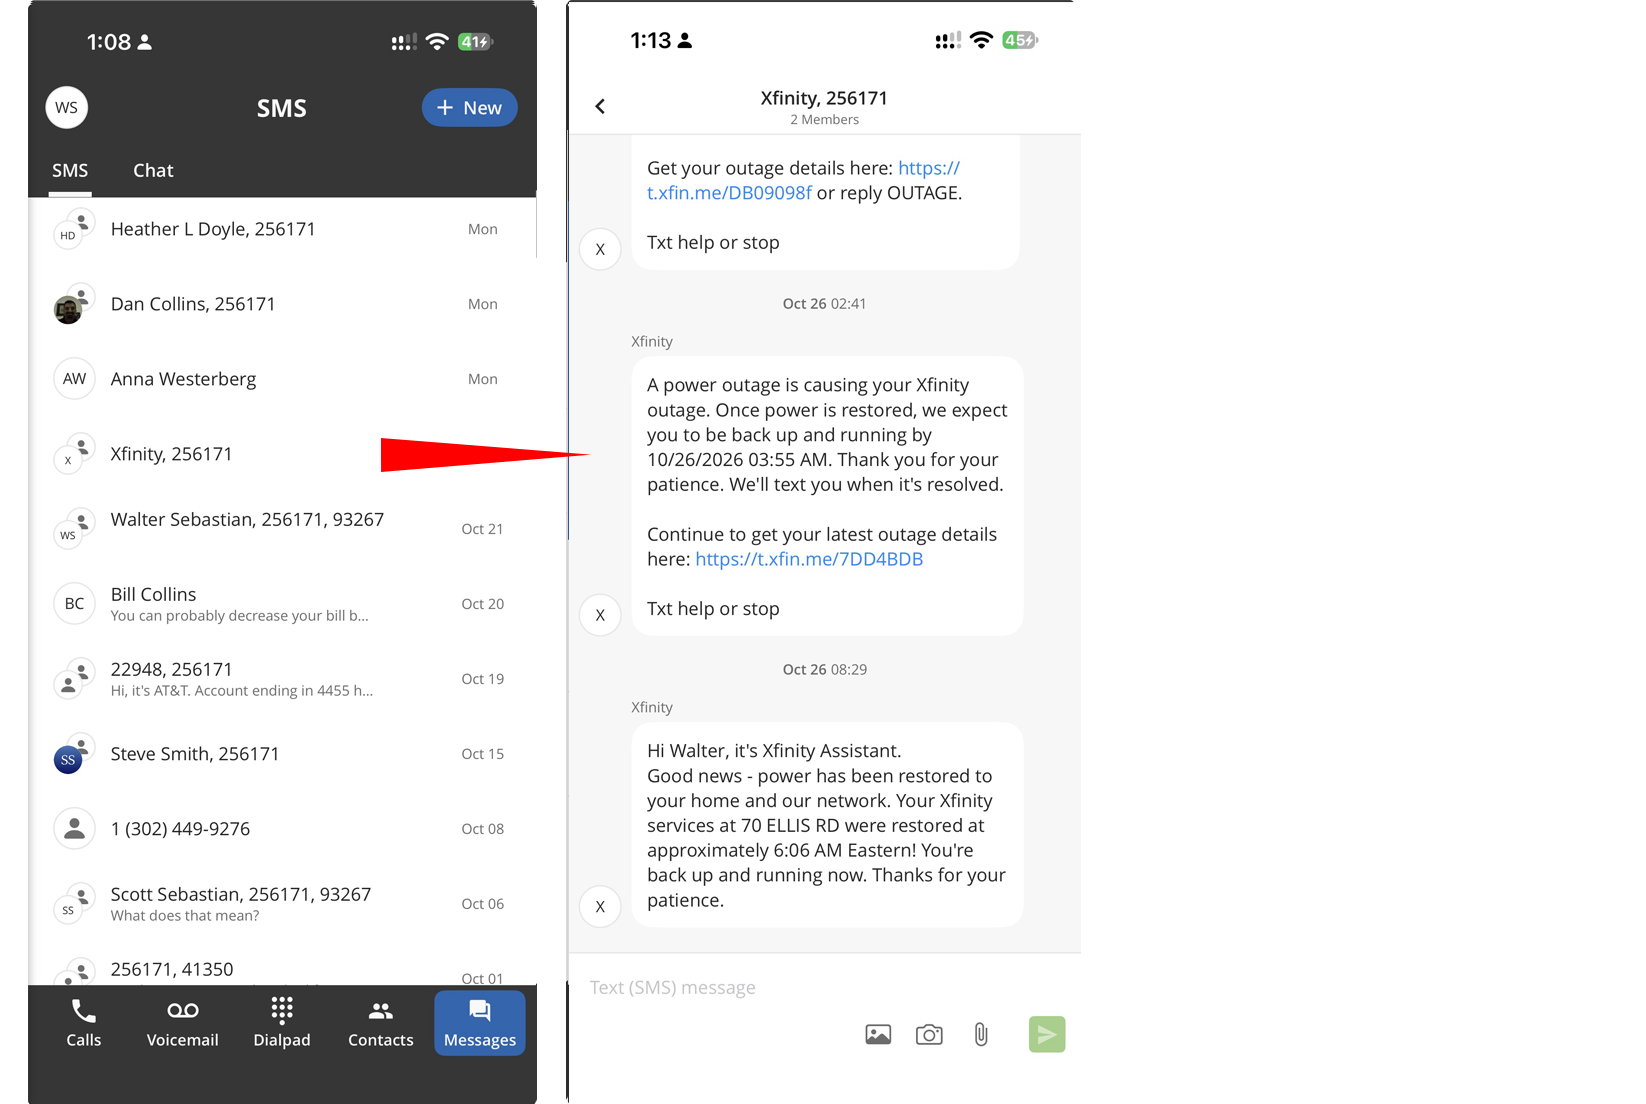The width and height of the screenshot is (1646, 1104).
Task: Open Dan Collins, 256171 conversation
Action: [282, 304]
